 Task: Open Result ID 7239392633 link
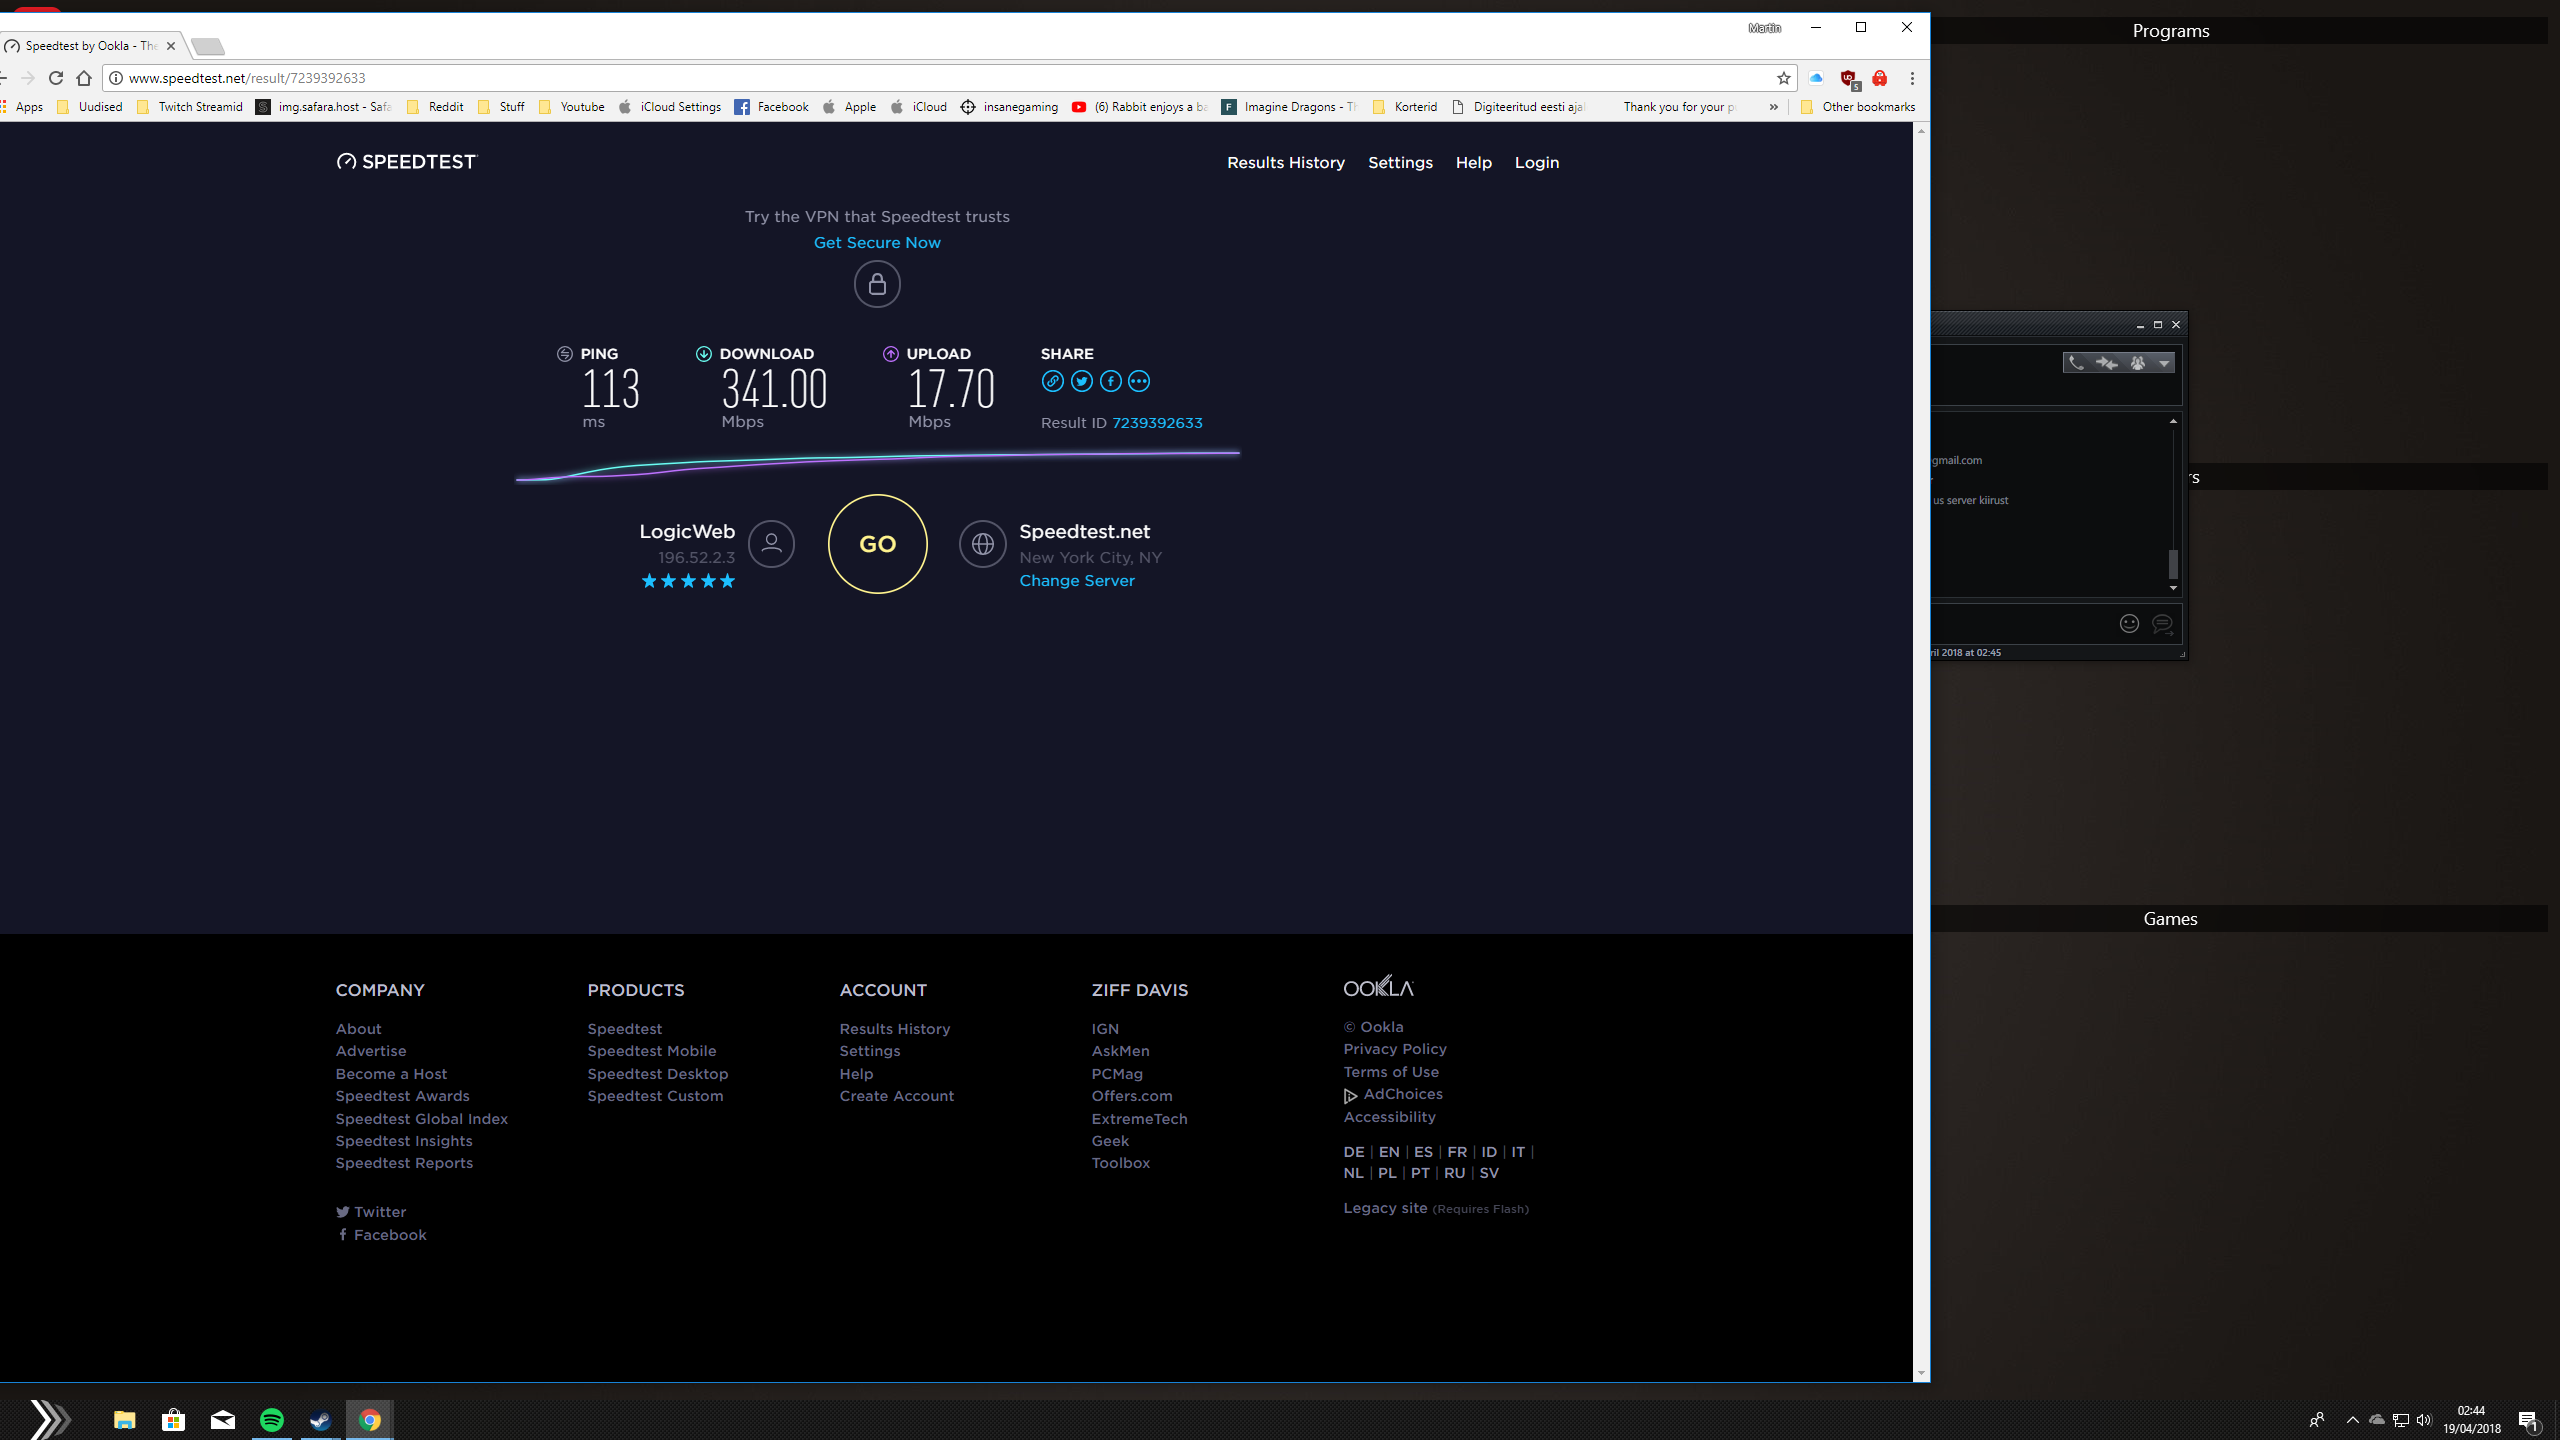pyautogui.click(x=1157, y=423)
